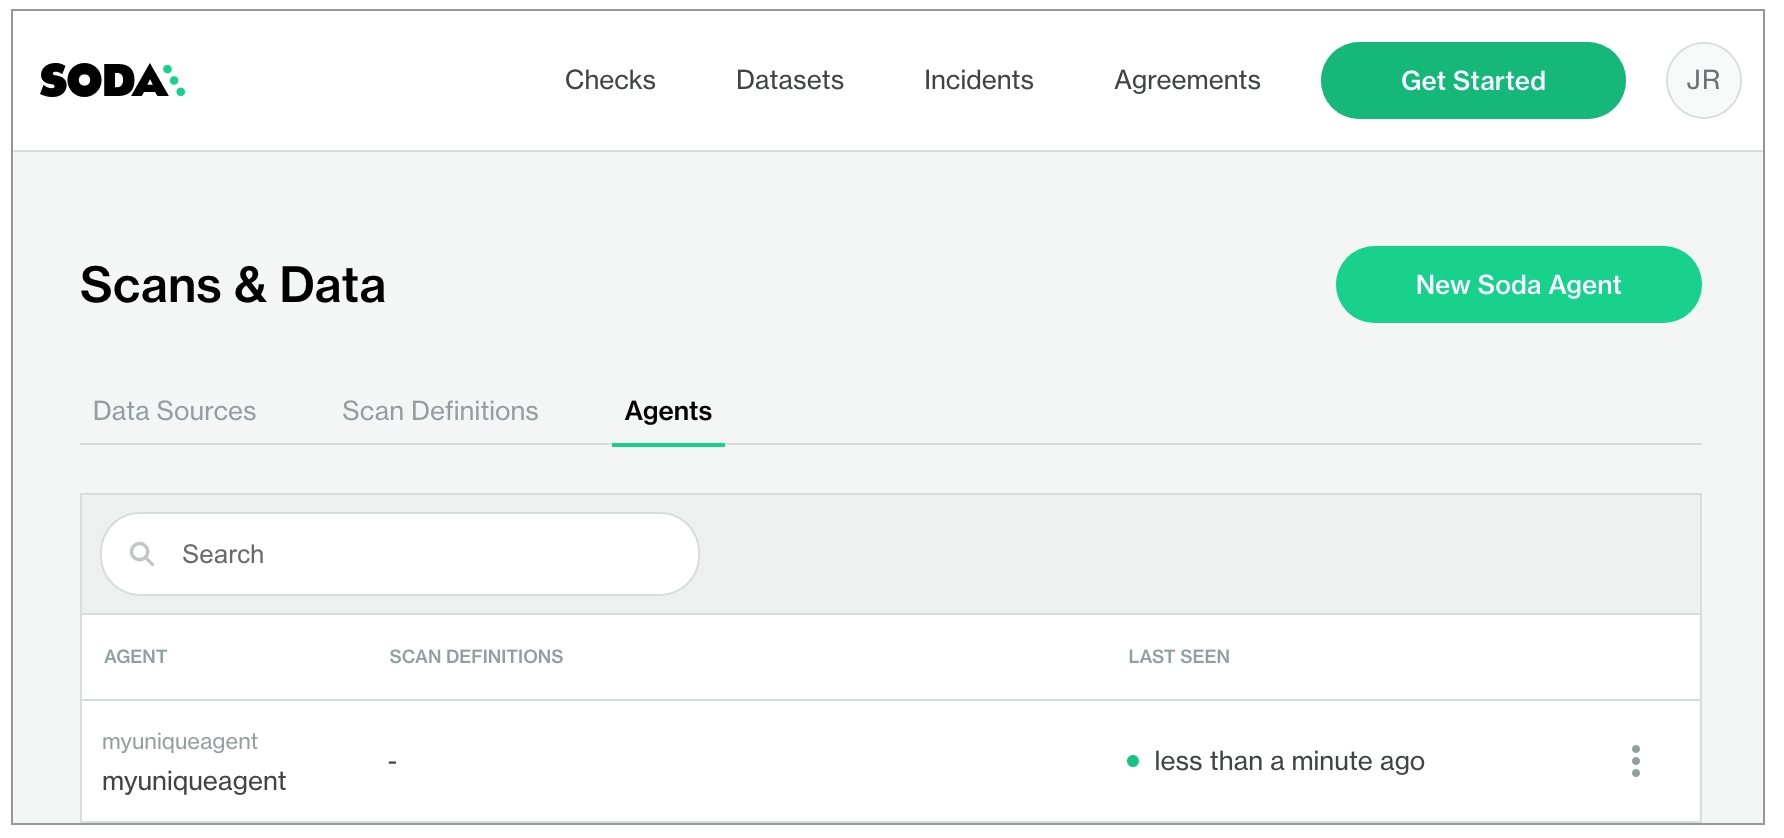
Task: Navigate to the Incidents page
Action: coord(978,80)
